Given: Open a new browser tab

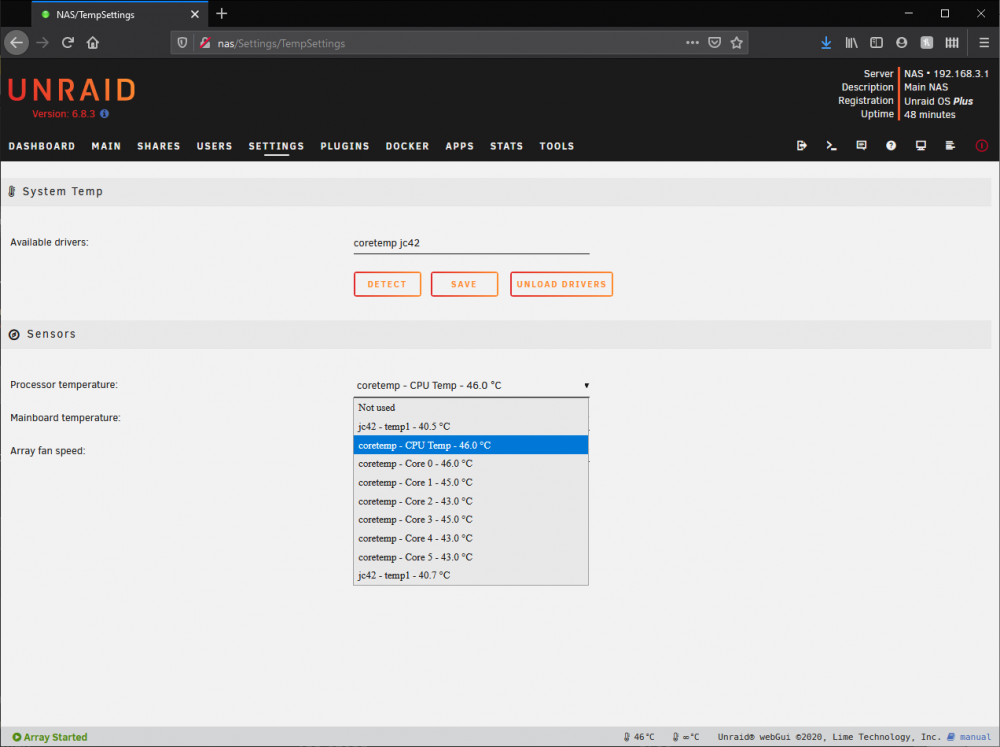Looking at the screenshot, I should pyautogui.click(x=221, y=13).
